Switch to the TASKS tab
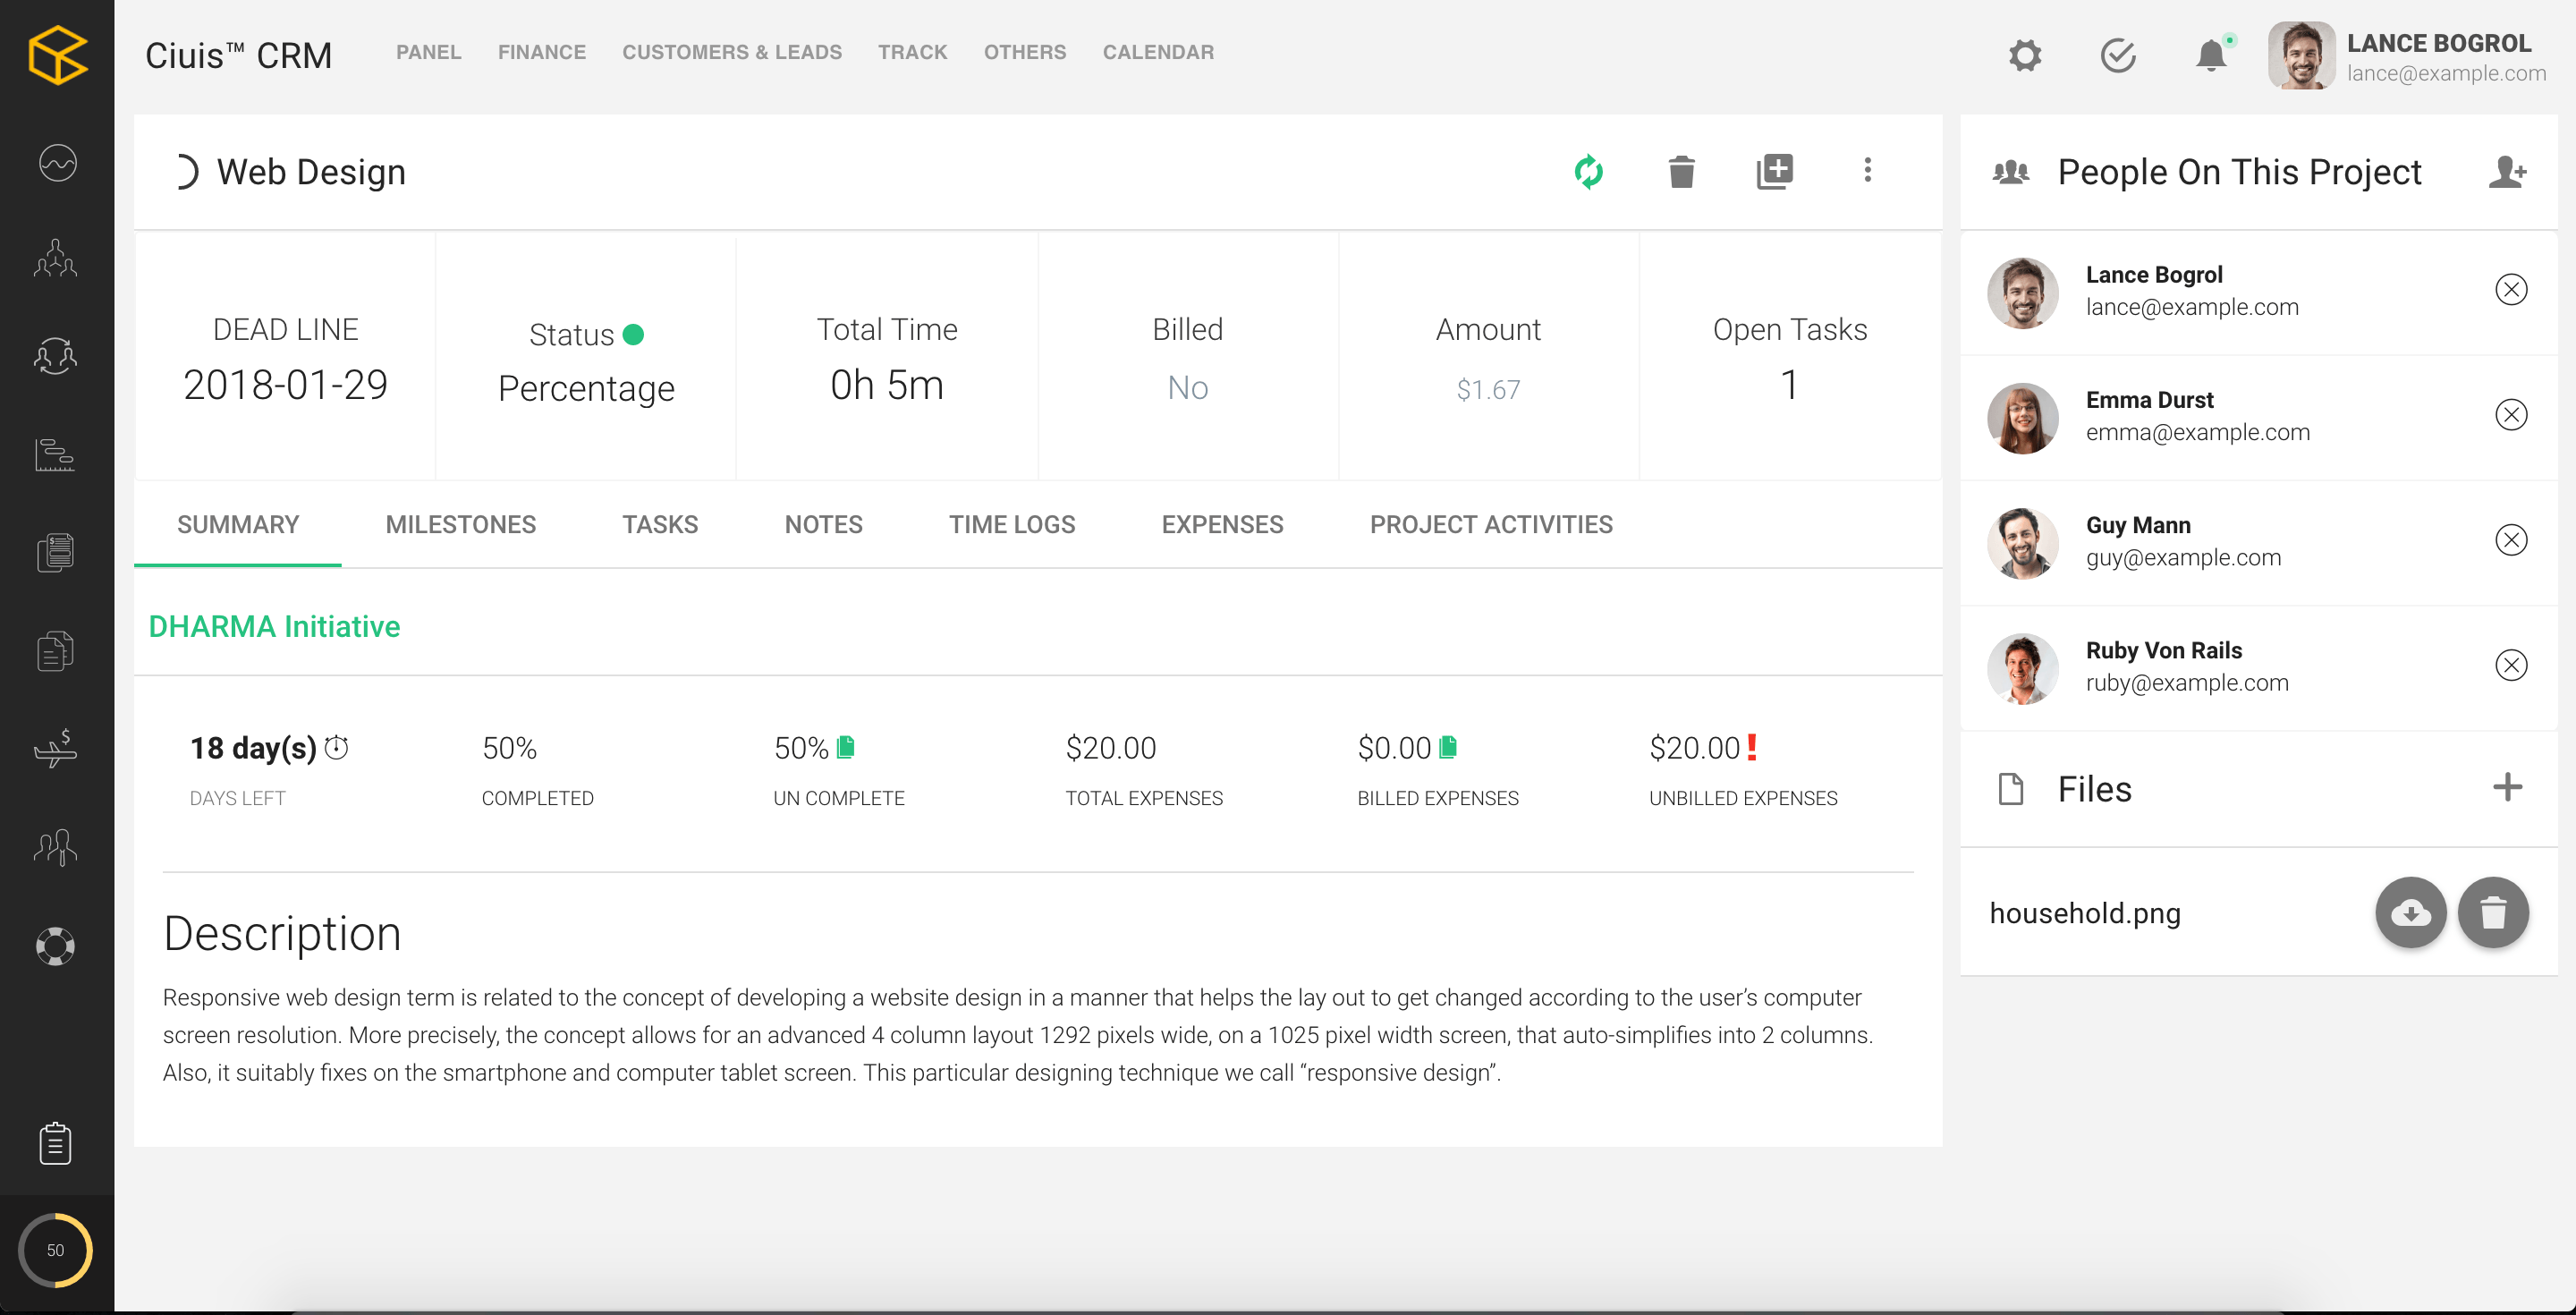This screenshot has height=1315, width=2576. pos(659,523)
